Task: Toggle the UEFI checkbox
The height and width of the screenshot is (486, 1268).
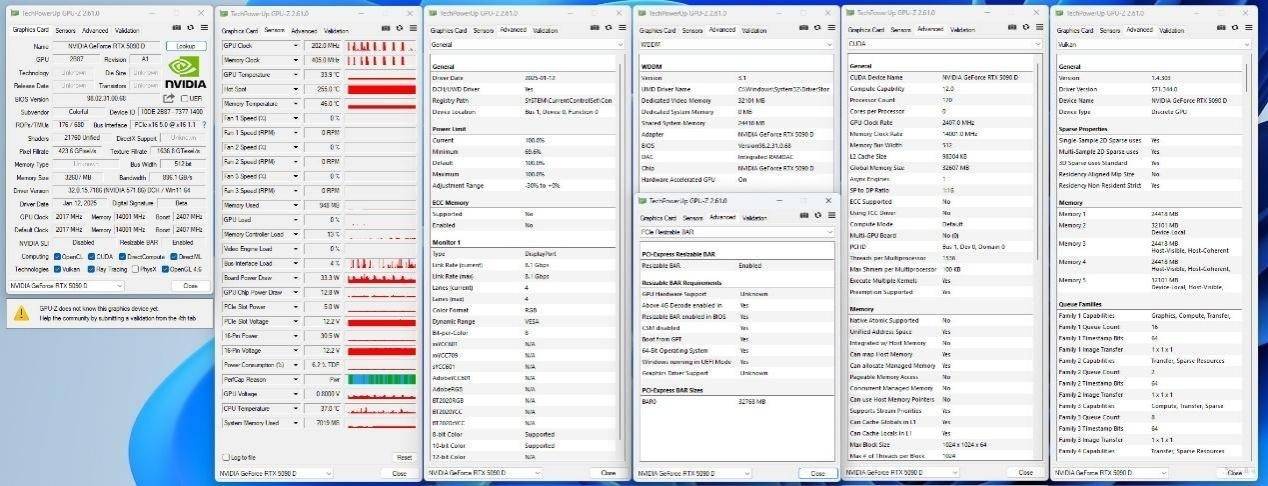Action: [185, 99]
